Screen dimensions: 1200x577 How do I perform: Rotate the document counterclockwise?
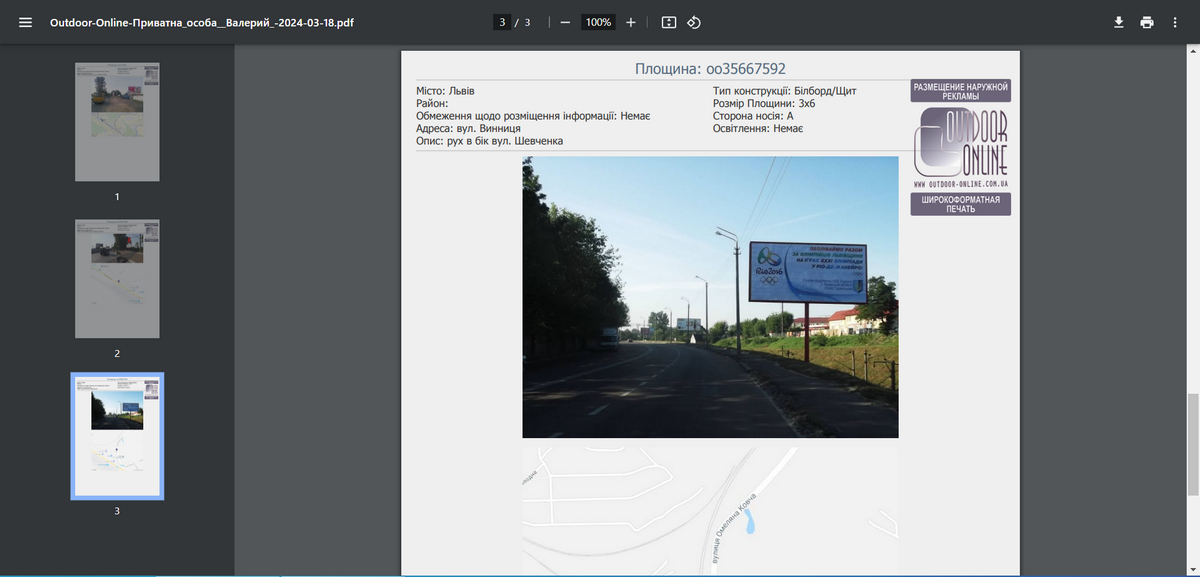(694, 22)
